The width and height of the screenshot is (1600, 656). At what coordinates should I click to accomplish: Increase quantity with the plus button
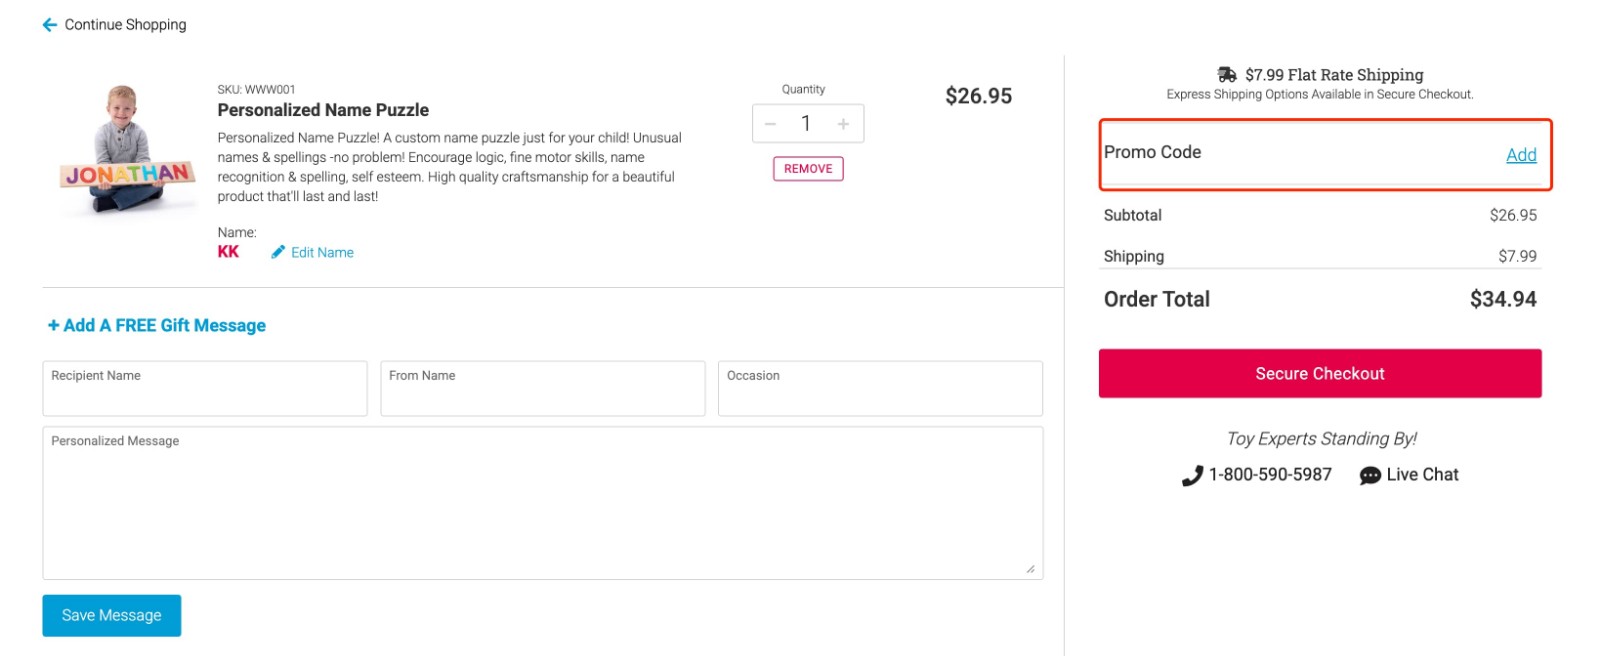click(x=843, y=124)
